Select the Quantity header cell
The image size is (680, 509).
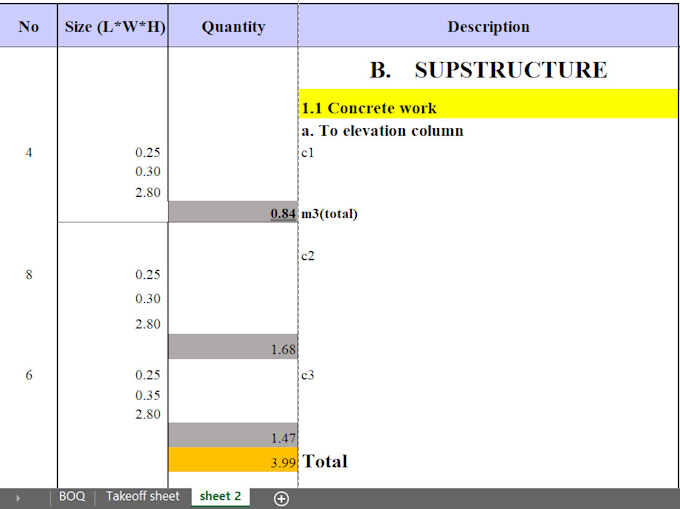coord(233,26)
